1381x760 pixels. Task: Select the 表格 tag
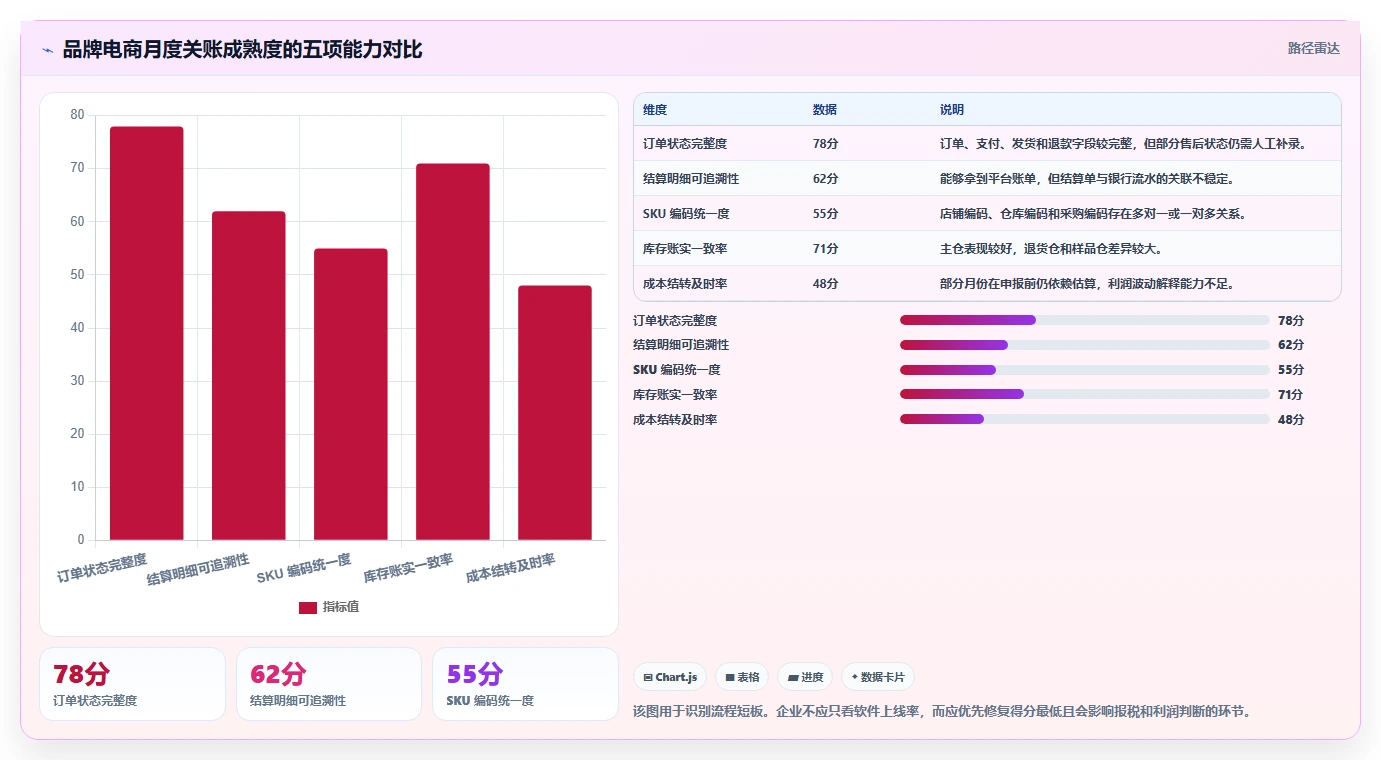tap(742, 677)
